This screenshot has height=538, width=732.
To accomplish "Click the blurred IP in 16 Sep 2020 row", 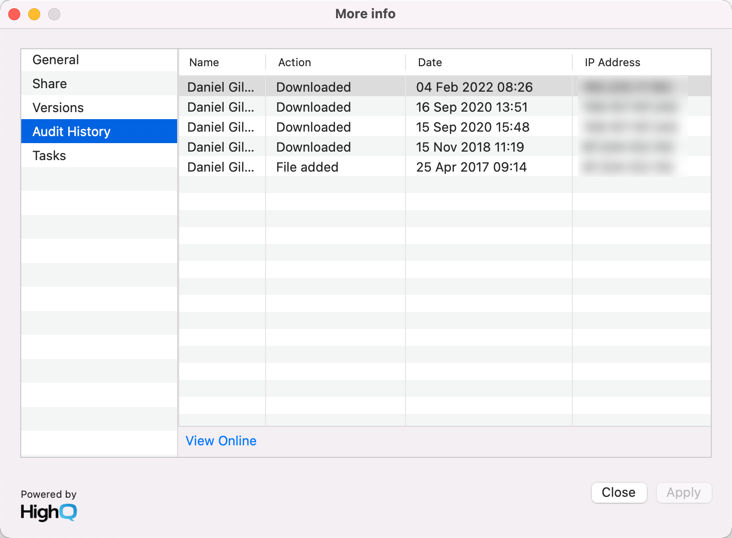I will click(x=629, y=107).
